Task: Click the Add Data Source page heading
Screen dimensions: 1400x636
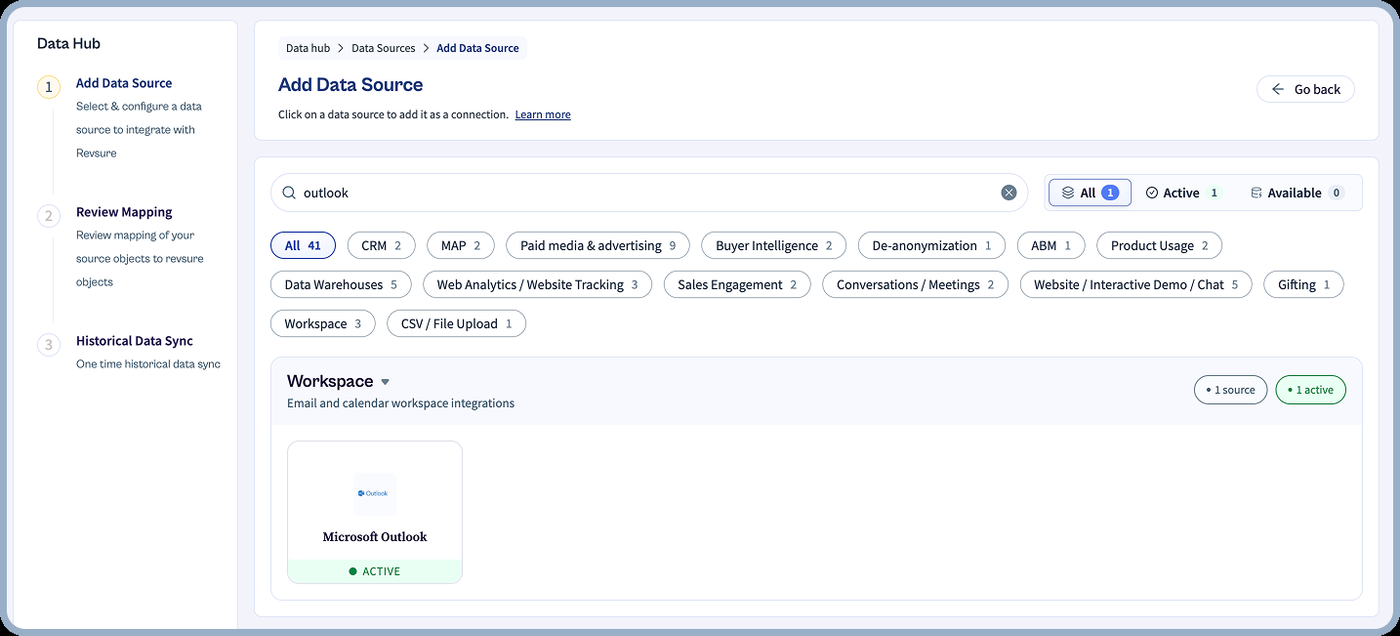Action: [351, 85]
